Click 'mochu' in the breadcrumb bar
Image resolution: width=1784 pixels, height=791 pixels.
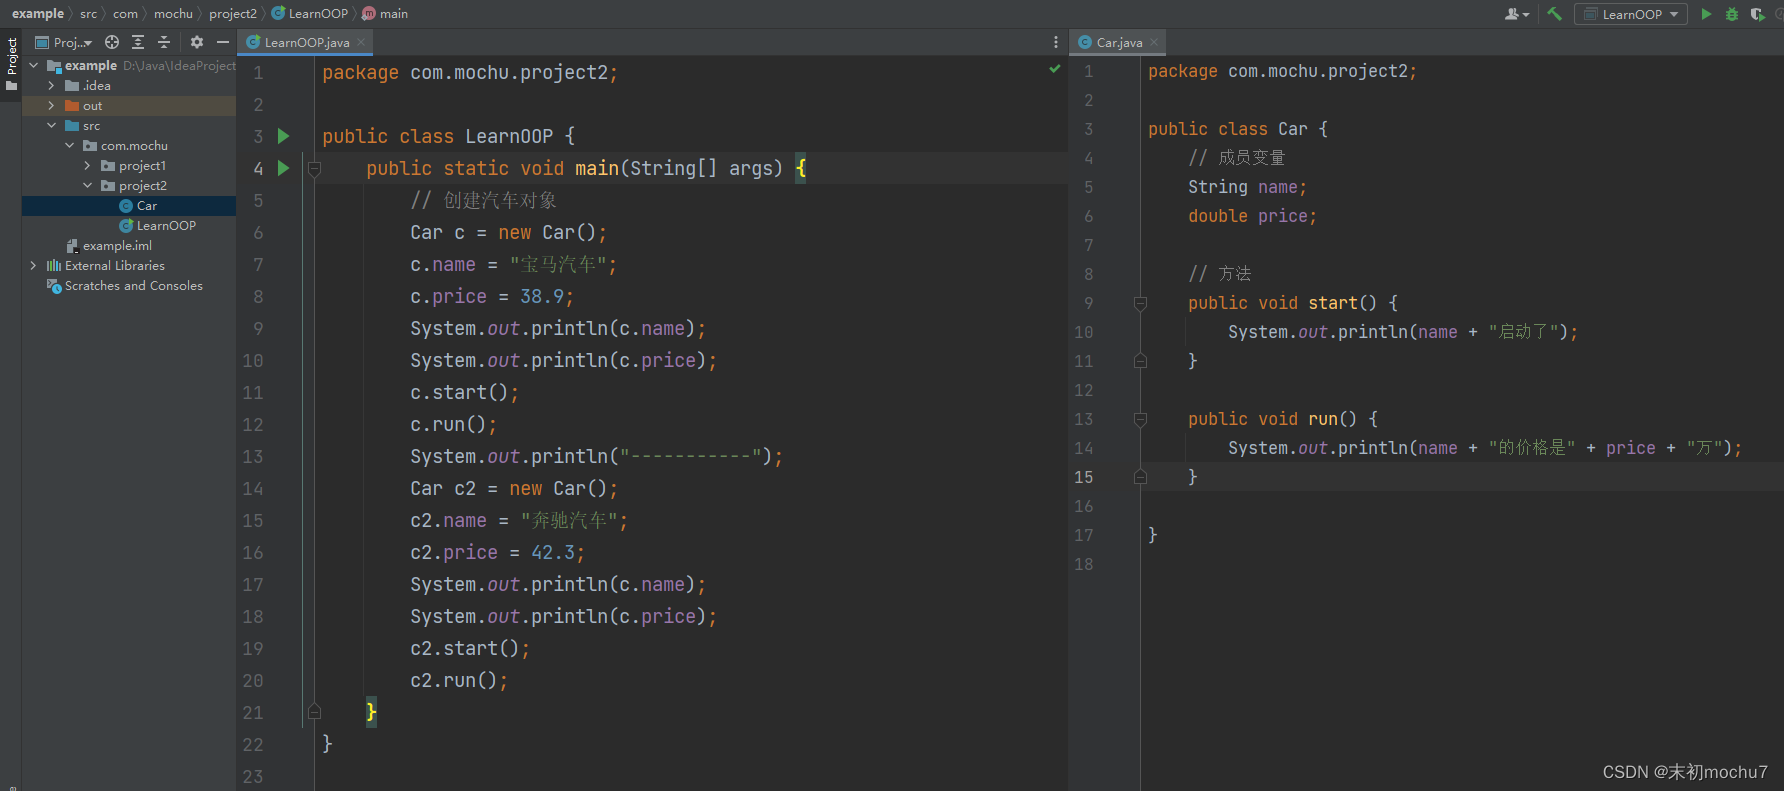pos(173,13)
